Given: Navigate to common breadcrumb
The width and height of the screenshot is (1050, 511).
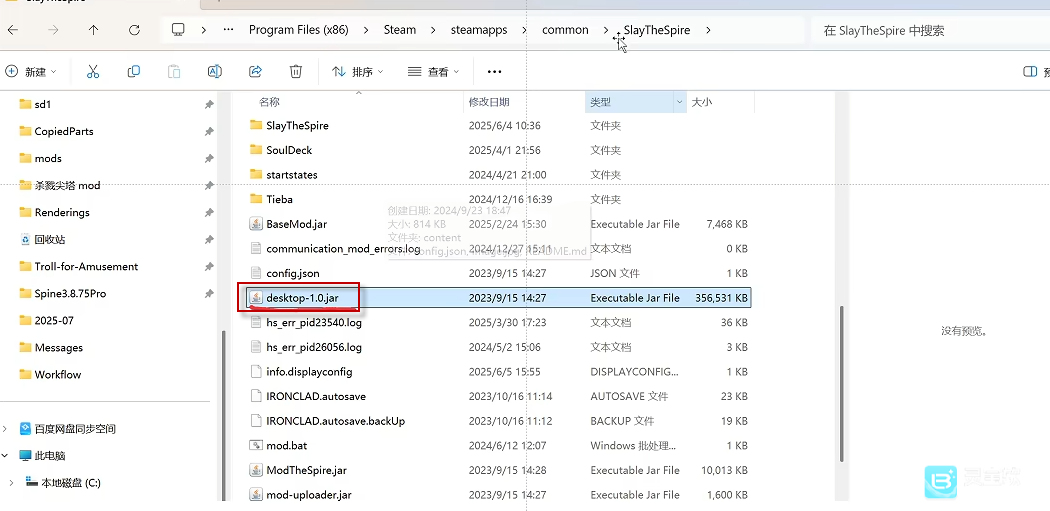Looking at the screenshot, I should 565,30.
